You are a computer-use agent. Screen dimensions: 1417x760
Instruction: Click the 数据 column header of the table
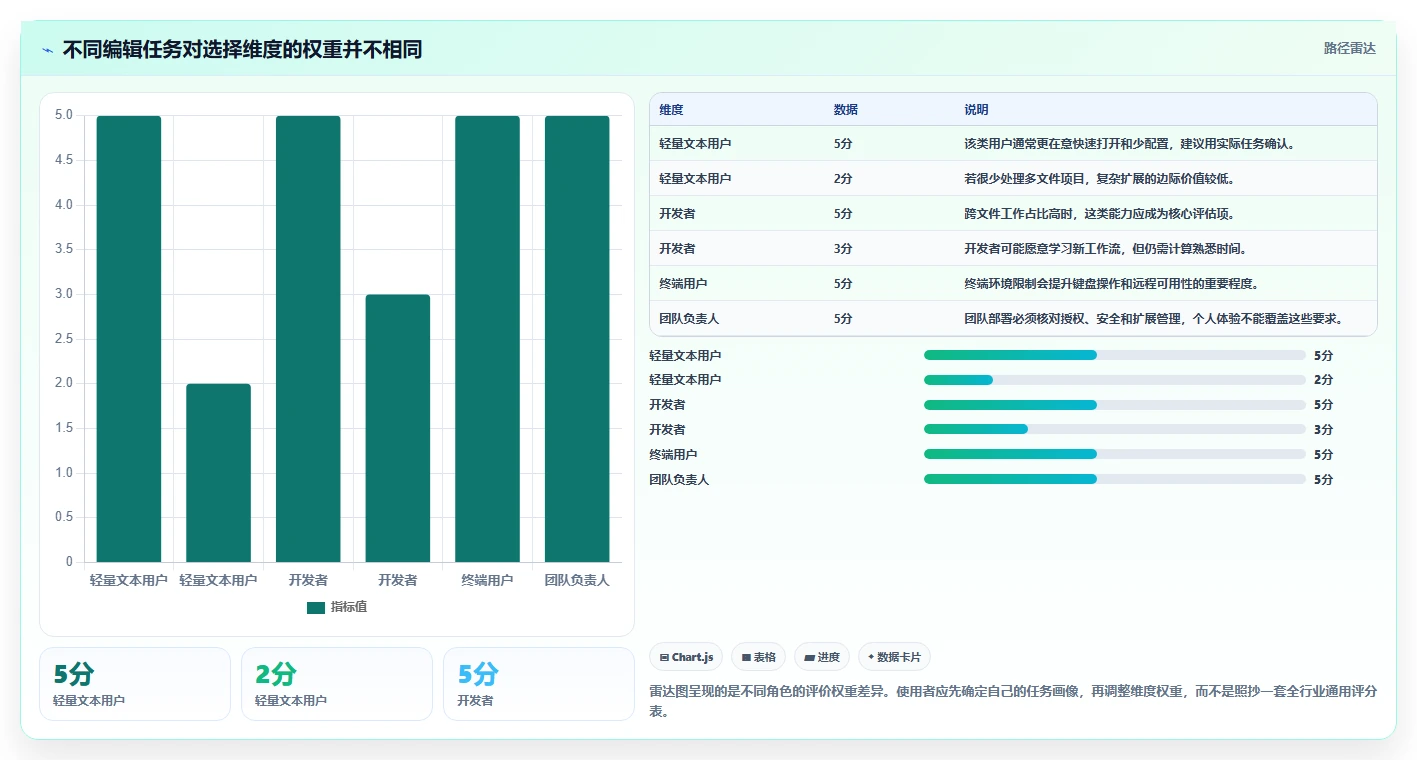click(846, 110)
